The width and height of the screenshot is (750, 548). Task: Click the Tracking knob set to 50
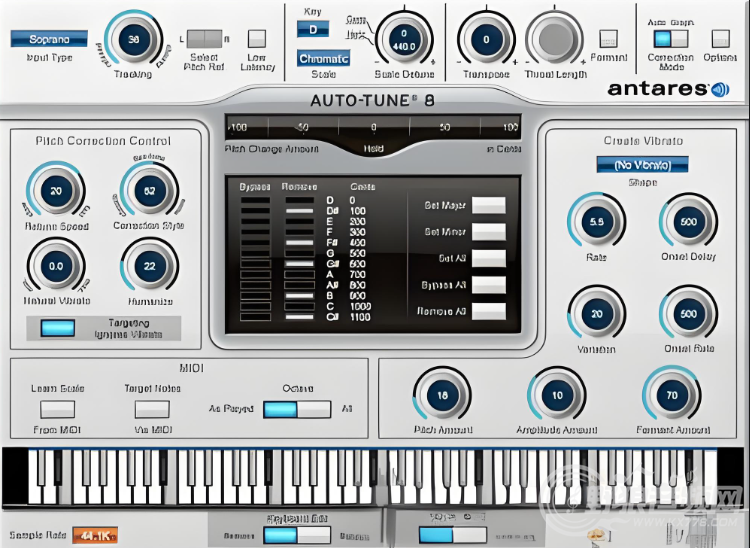click(133, 40)
